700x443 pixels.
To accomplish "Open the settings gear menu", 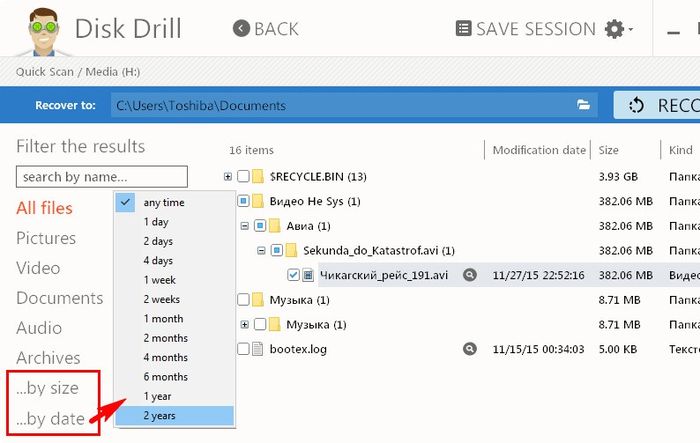I will pos(618,29).
